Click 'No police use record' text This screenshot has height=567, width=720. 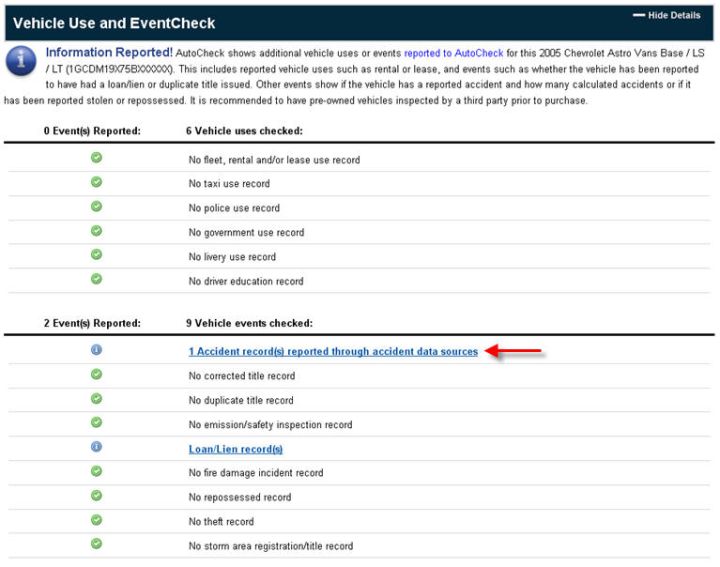(x=234, y=208)
